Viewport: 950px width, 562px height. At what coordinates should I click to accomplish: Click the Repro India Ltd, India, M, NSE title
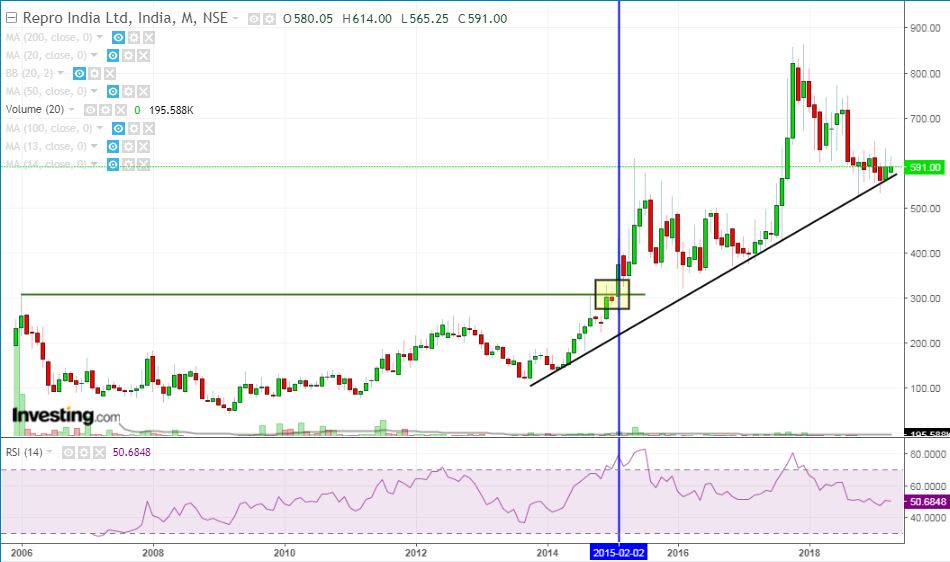[x=125, y=18]
